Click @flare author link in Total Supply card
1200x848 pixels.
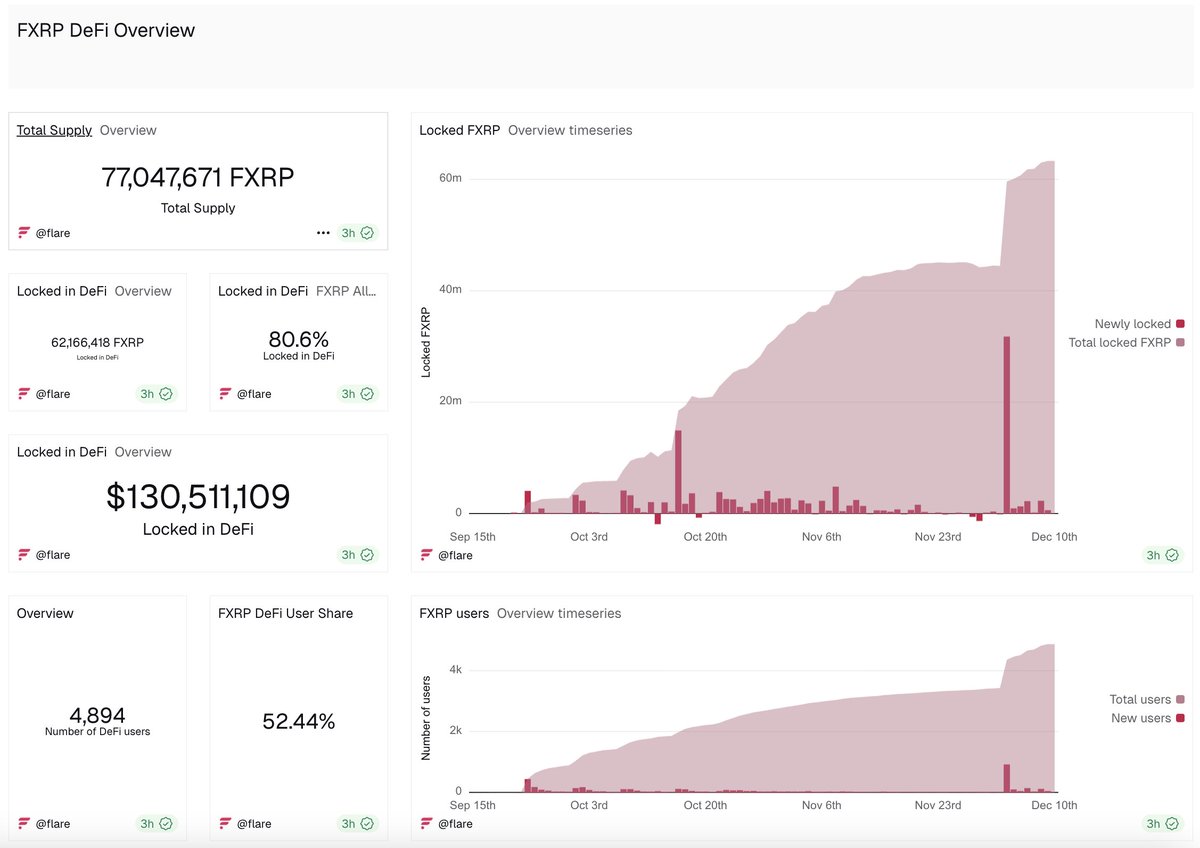(53, 233)
